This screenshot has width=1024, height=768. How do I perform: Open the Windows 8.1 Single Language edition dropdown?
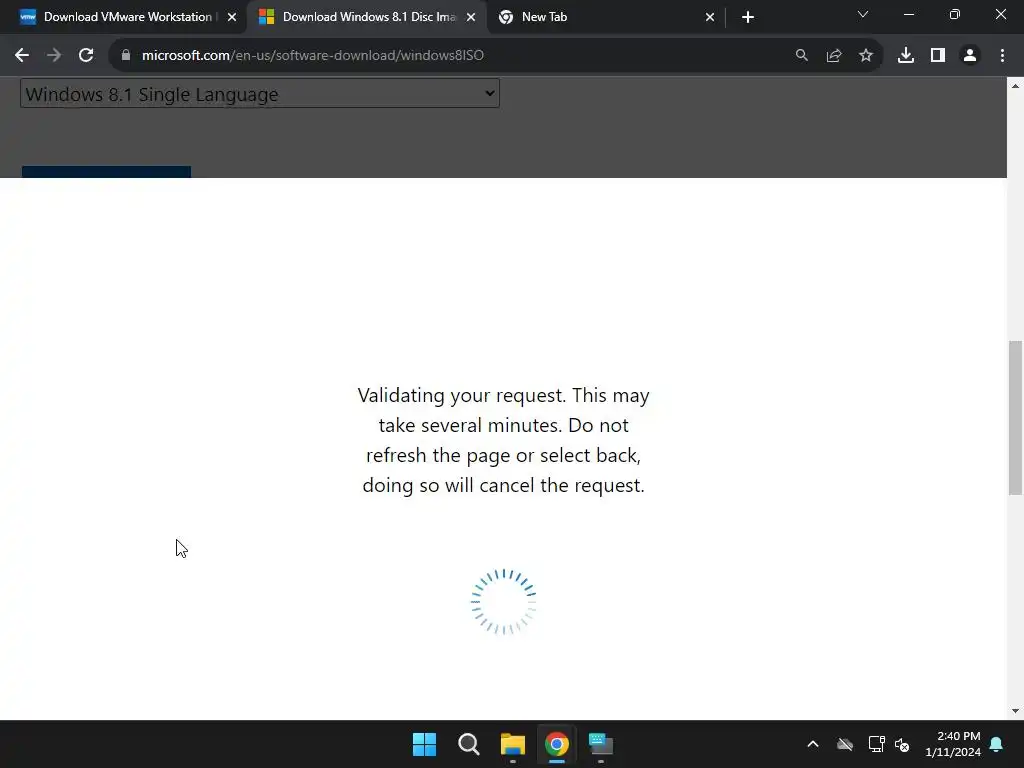point(260,93)
